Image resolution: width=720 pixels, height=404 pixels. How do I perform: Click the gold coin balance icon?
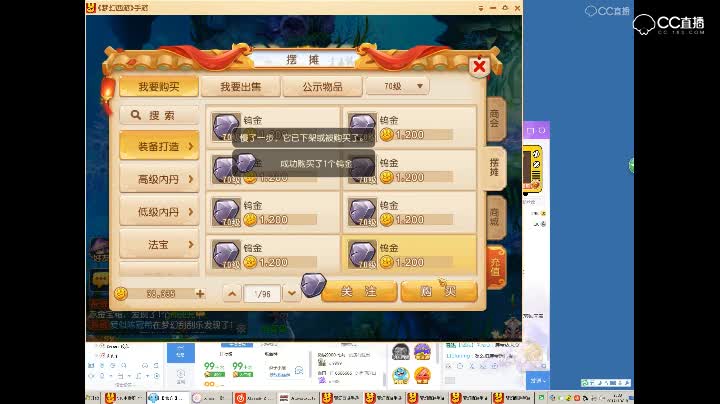coord(121,293)
